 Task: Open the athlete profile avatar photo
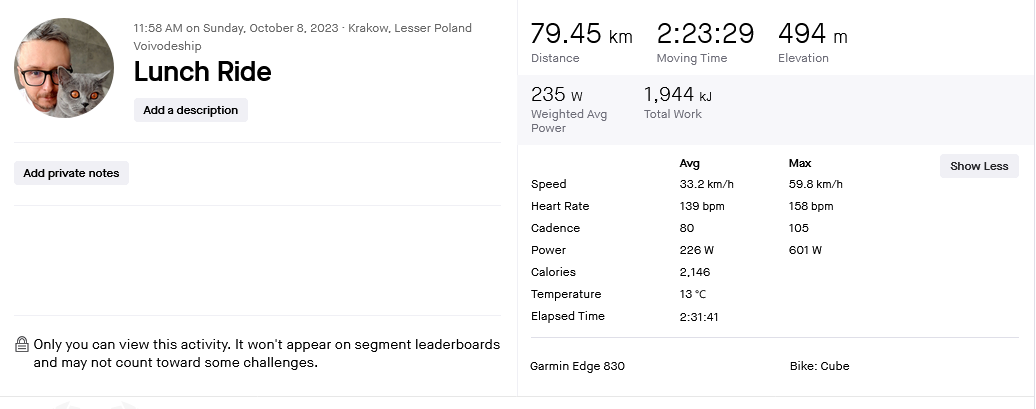tap(63, 67)
